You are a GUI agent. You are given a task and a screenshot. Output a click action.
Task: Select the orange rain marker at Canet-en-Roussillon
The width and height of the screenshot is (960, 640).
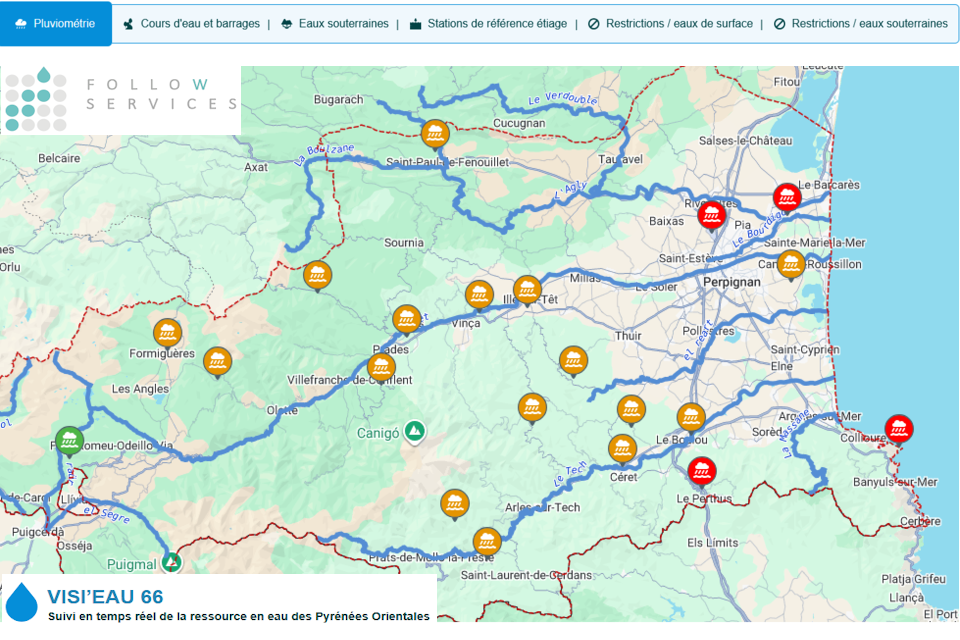[791, 263]
